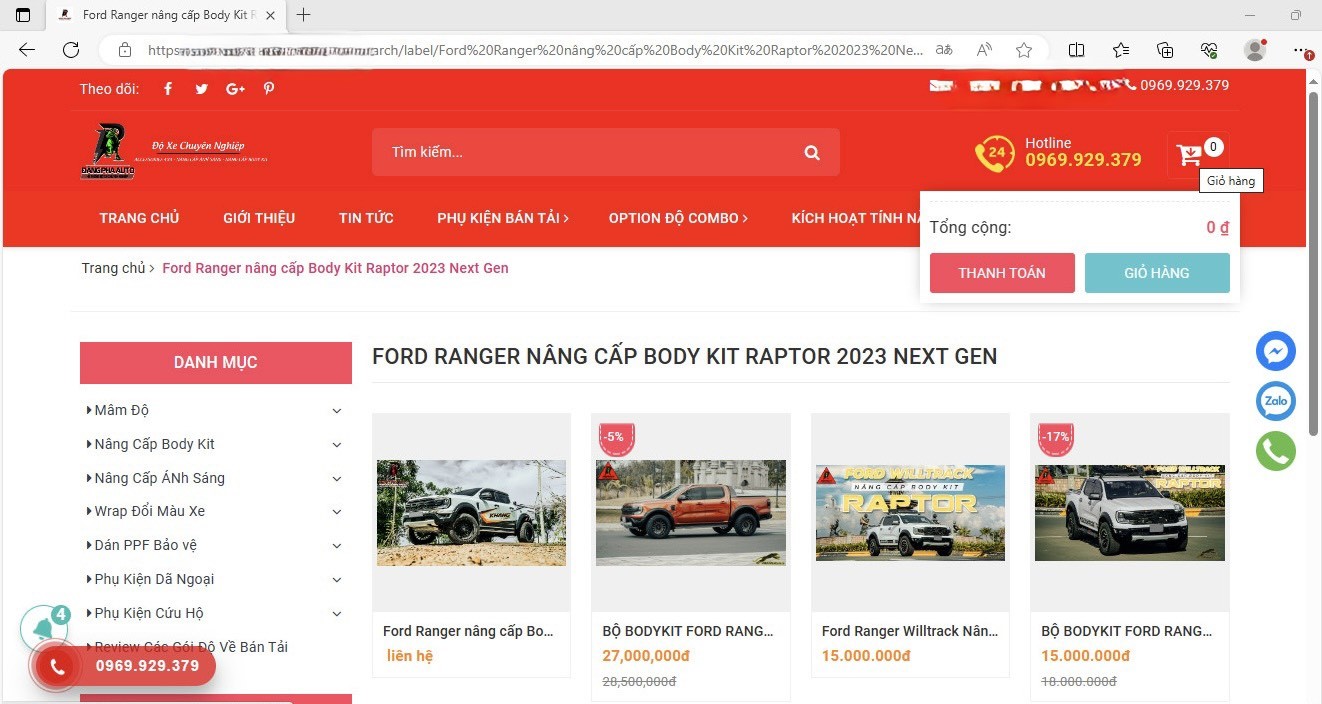
Task: Open the GIỚI THIỆU menu item
Action: (x=259, y=218)
